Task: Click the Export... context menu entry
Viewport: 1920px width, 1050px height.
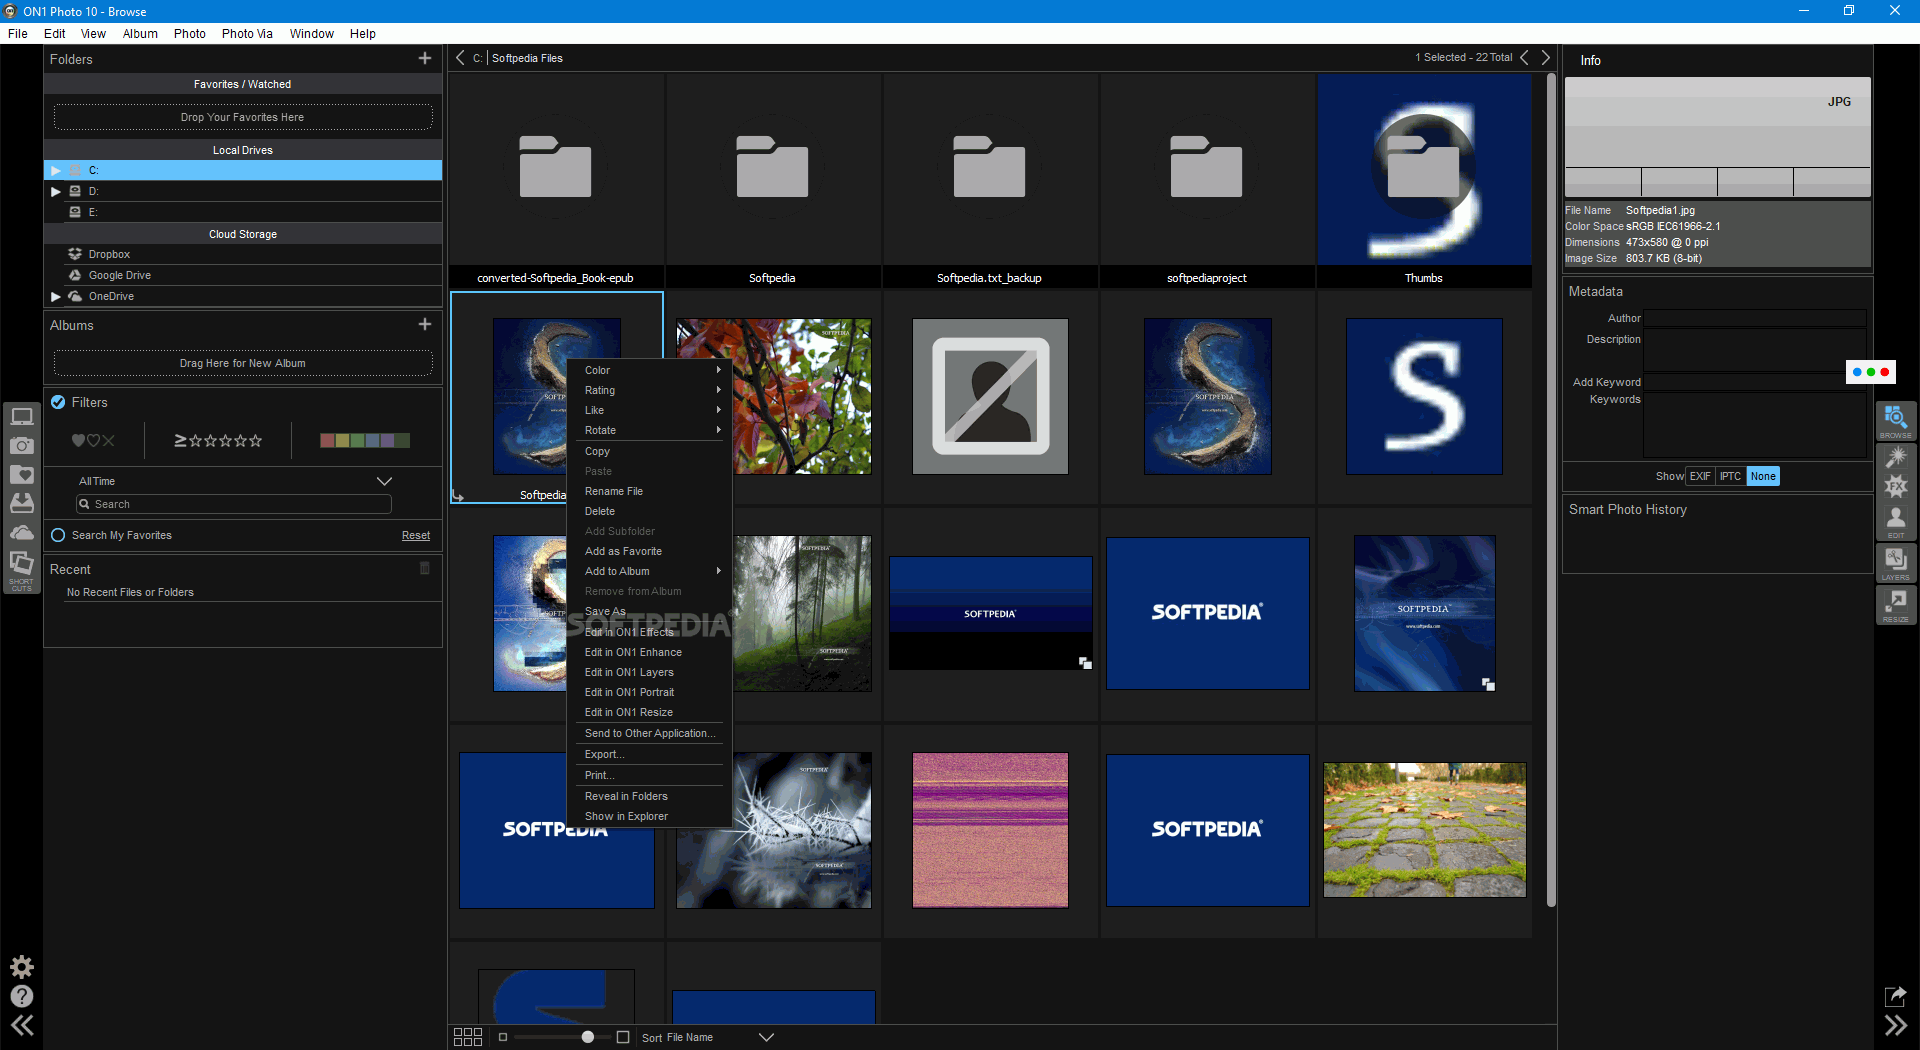Action: (650, 754)
